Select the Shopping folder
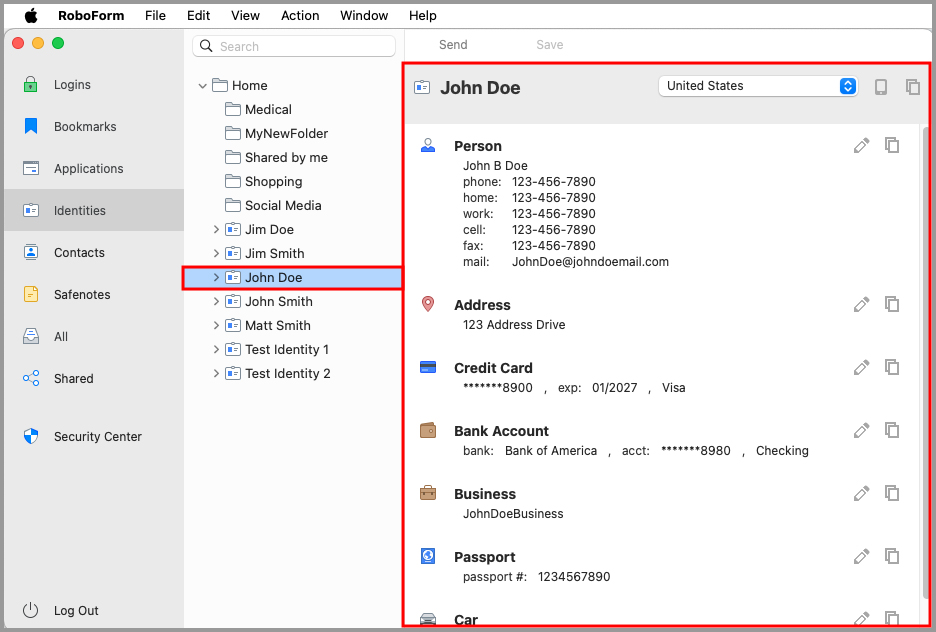 click(273, 181)
